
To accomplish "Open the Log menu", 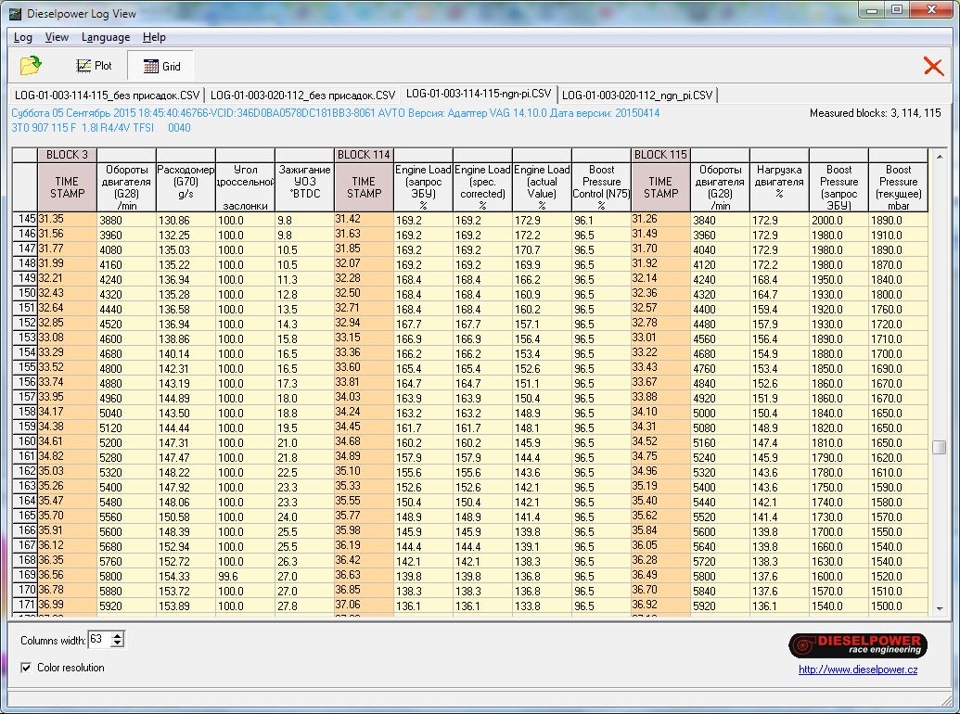I will pos(23,37).
